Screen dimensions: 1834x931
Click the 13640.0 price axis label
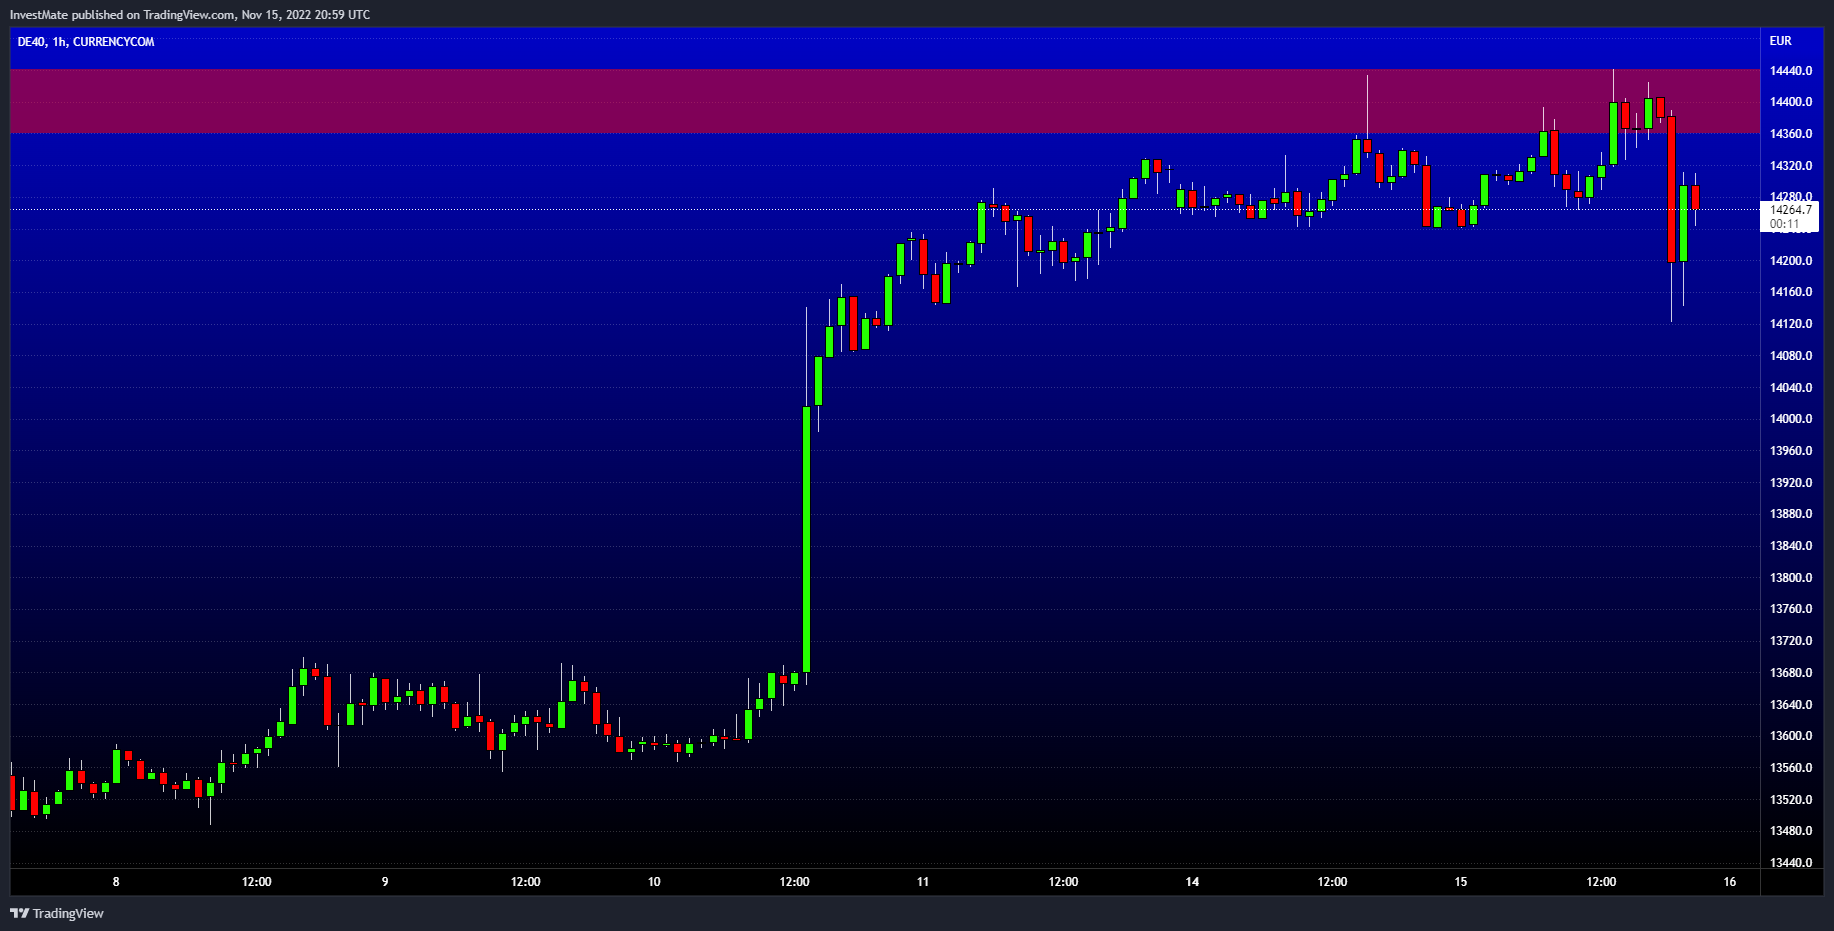click(x=1791, y=705)
